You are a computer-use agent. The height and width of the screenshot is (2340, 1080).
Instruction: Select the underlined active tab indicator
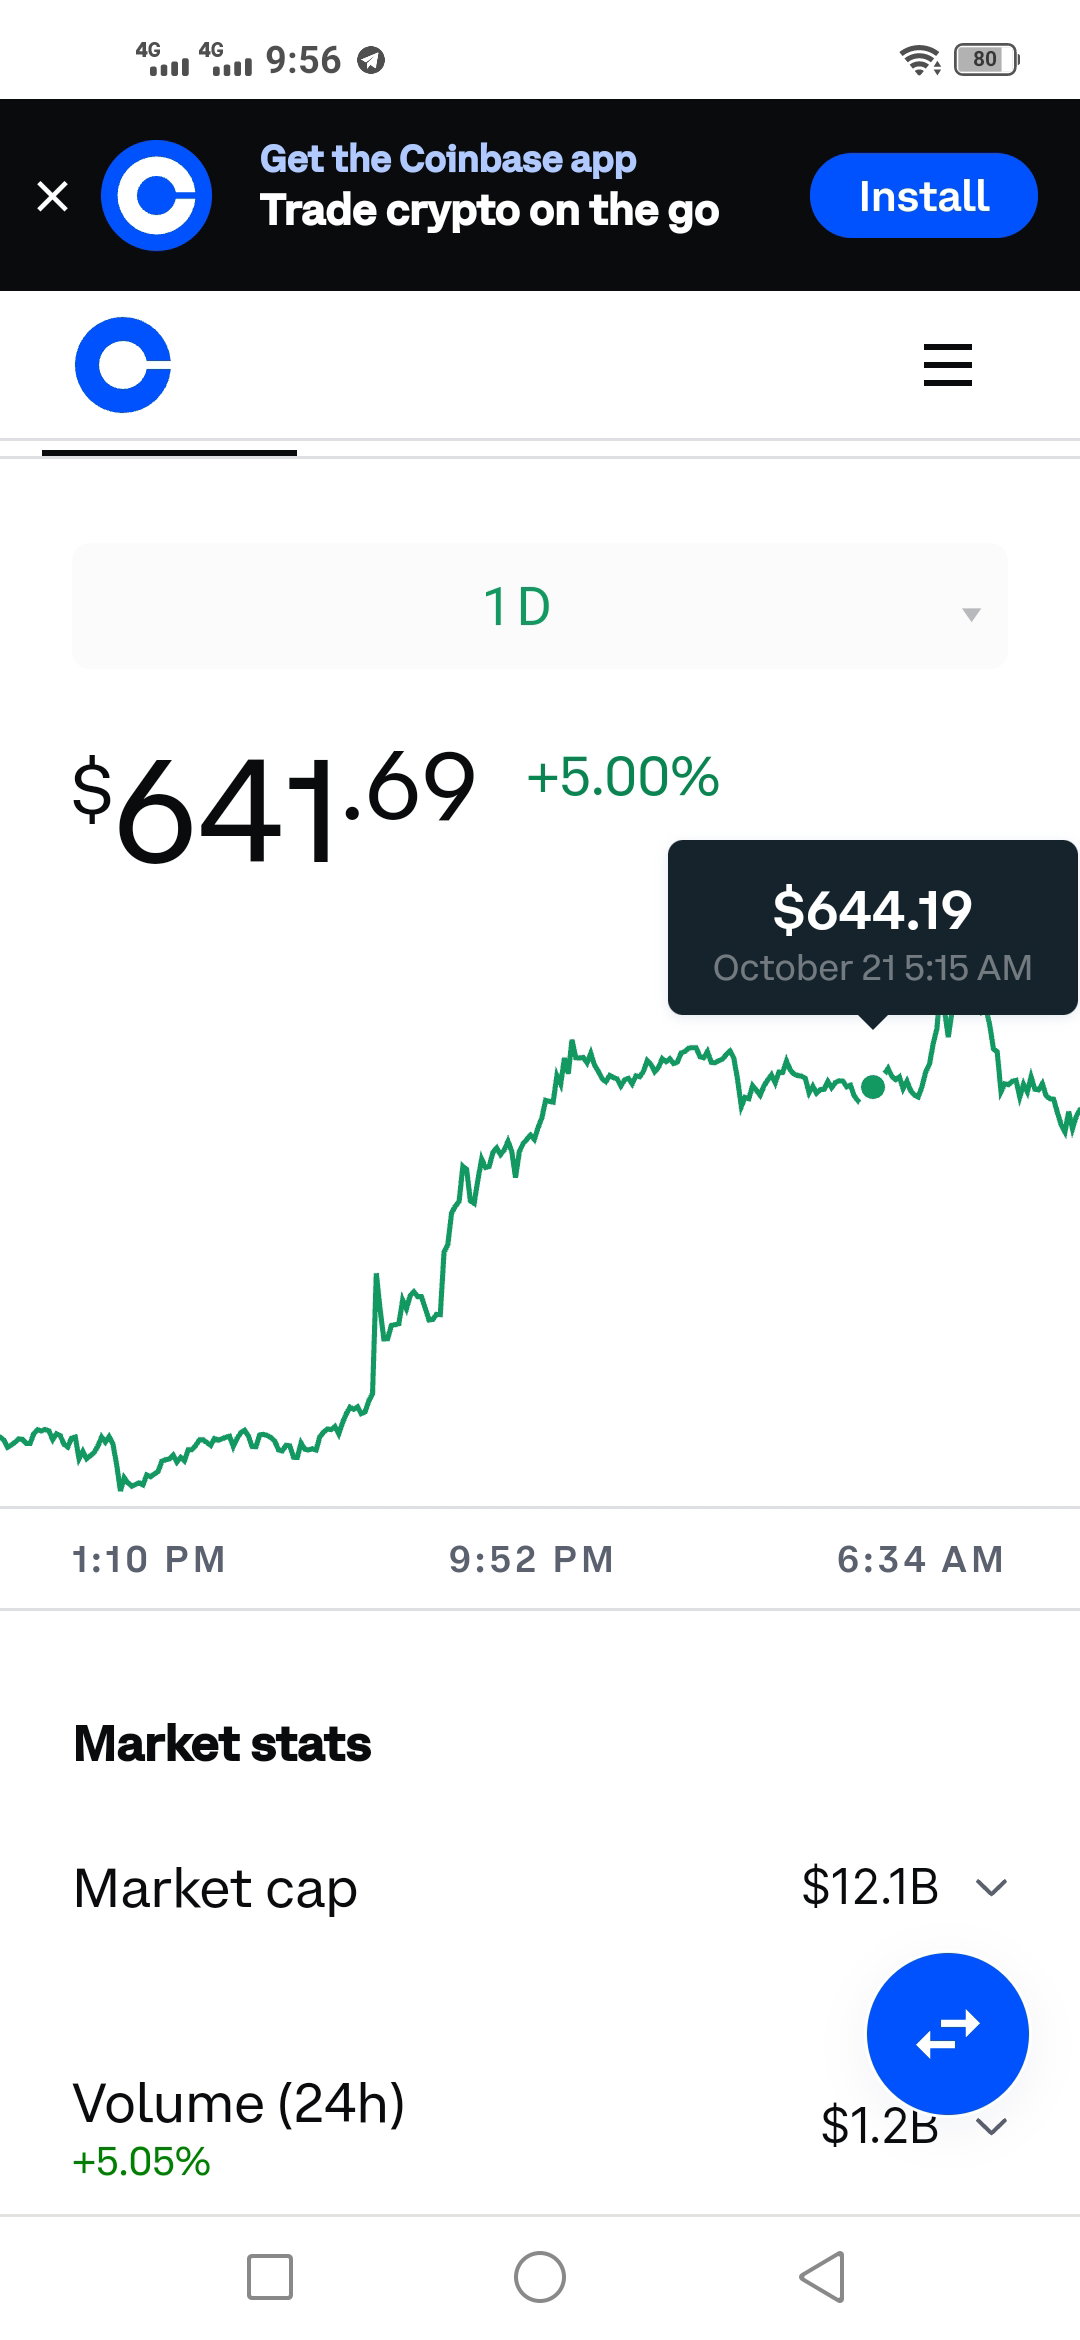pos(169,453)
